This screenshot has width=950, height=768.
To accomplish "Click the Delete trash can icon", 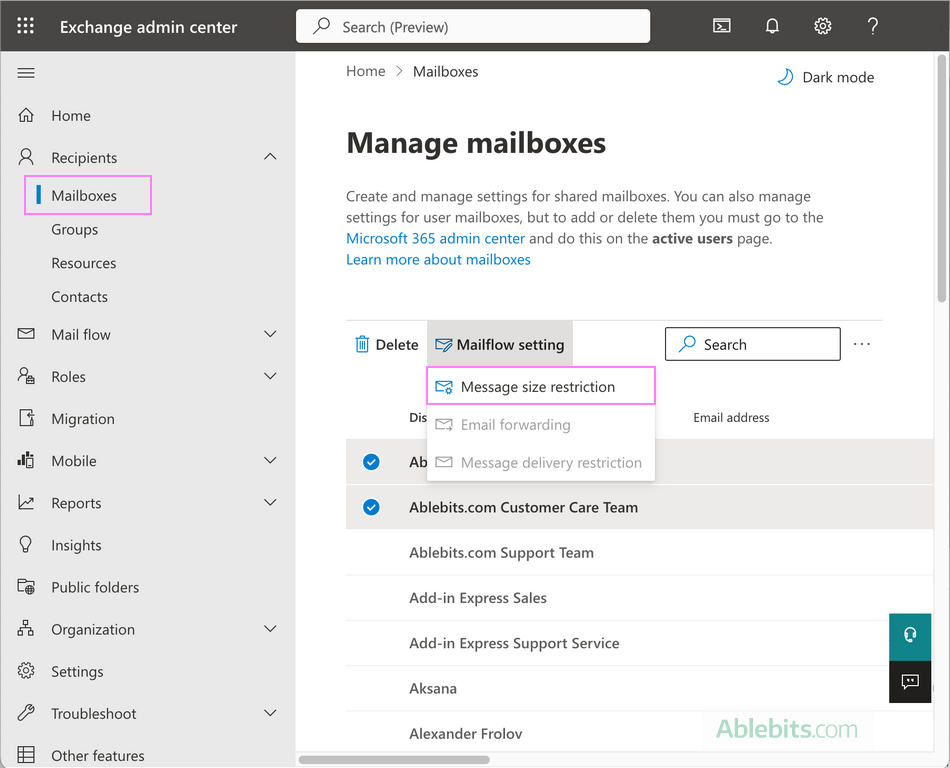I will point(362,344).
